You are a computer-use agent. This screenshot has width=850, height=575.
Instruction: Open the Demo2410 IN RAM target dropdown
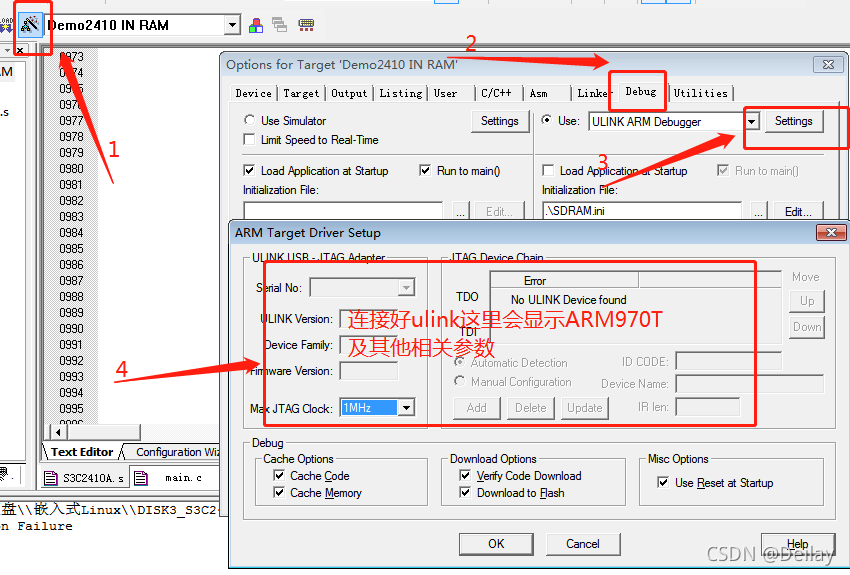tap(232, 25)
